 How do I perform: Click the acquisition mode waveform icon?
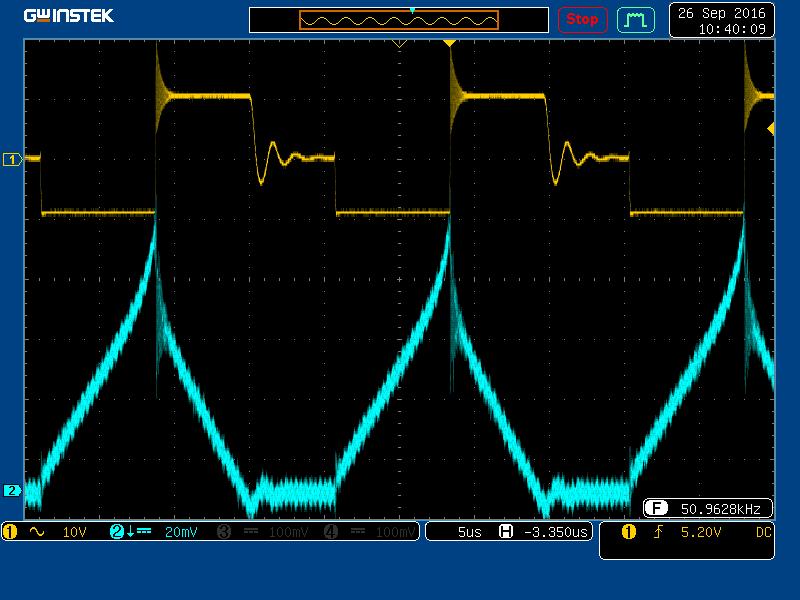[x=635, y=19]
